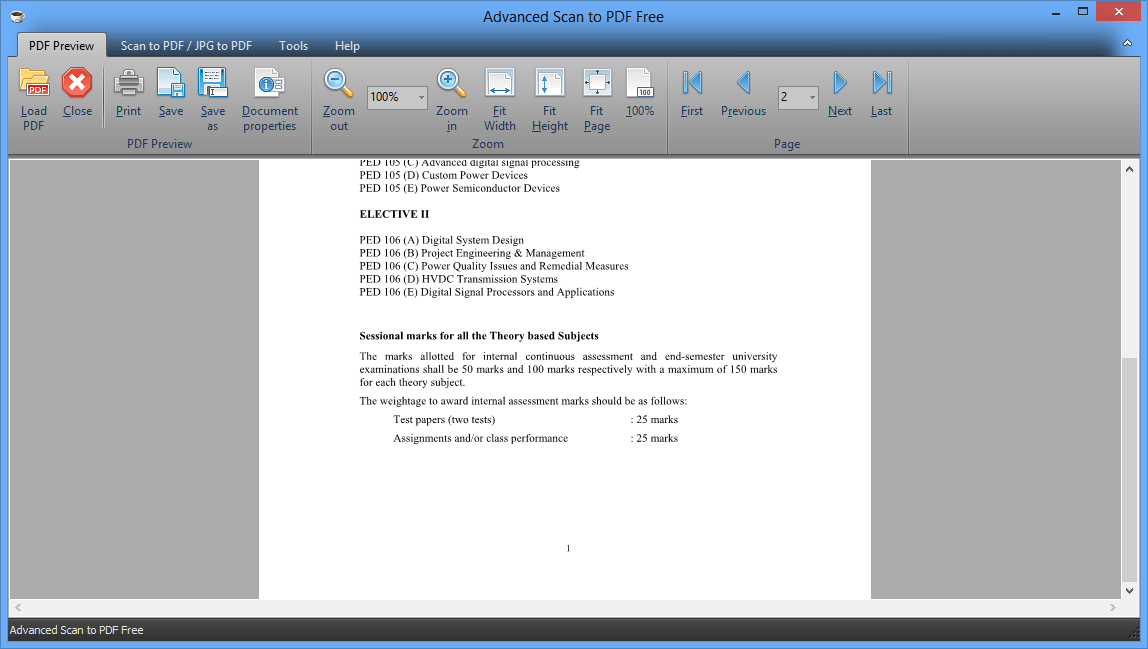Open Document properties
This screenshot has height=649, width=1148.
tap(269, 84)
